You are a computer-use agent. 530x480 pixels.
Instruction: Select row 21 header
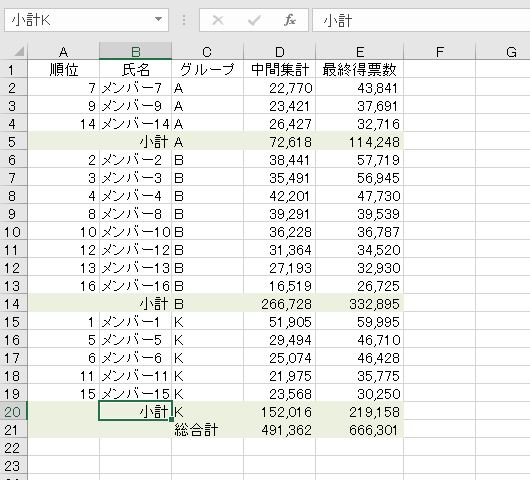point(14,430)
